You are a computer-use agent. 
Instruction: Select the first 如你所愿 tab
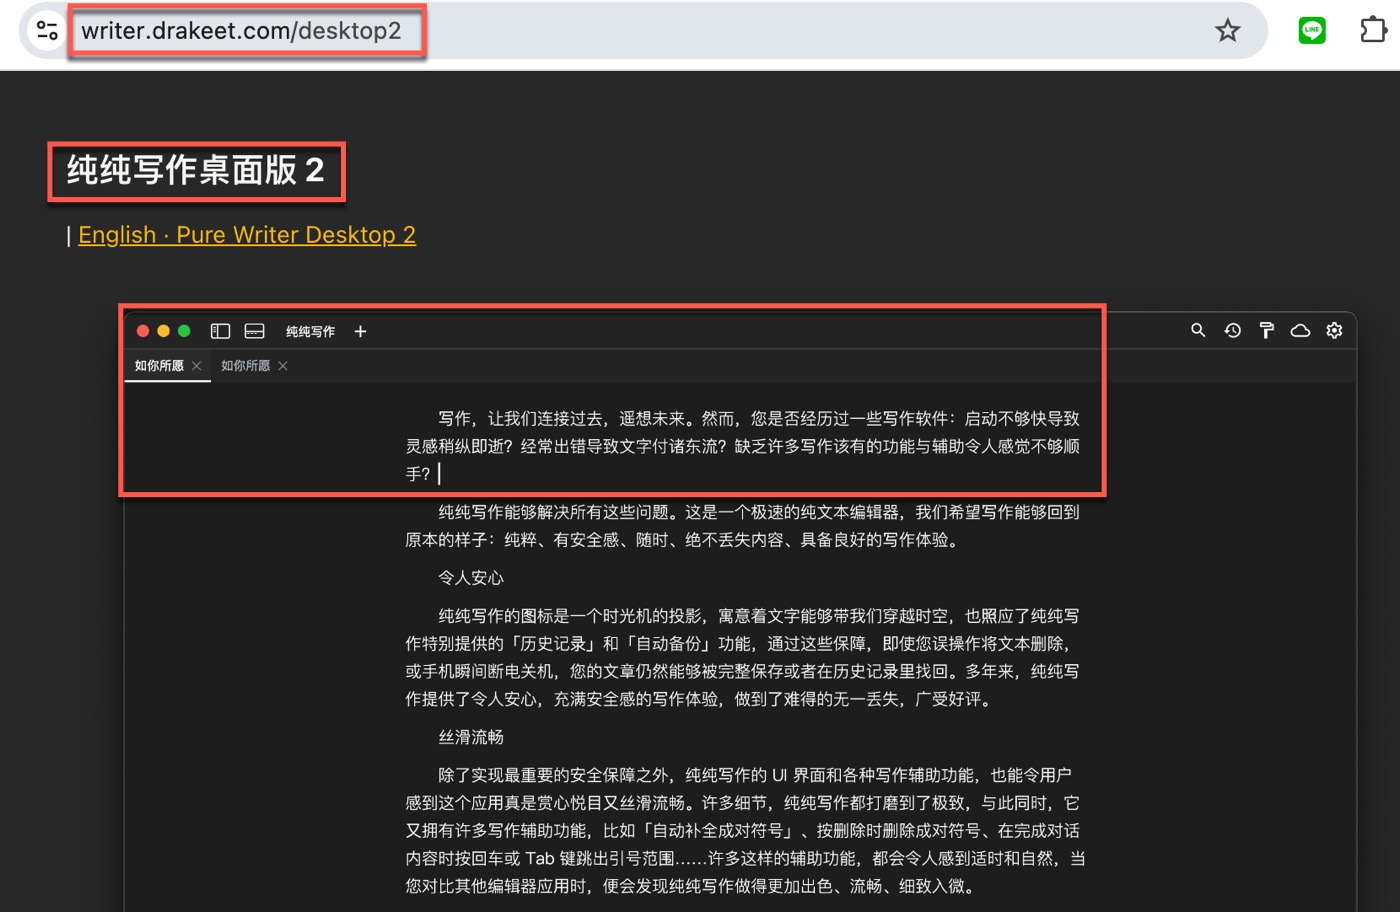coord(159,366)
